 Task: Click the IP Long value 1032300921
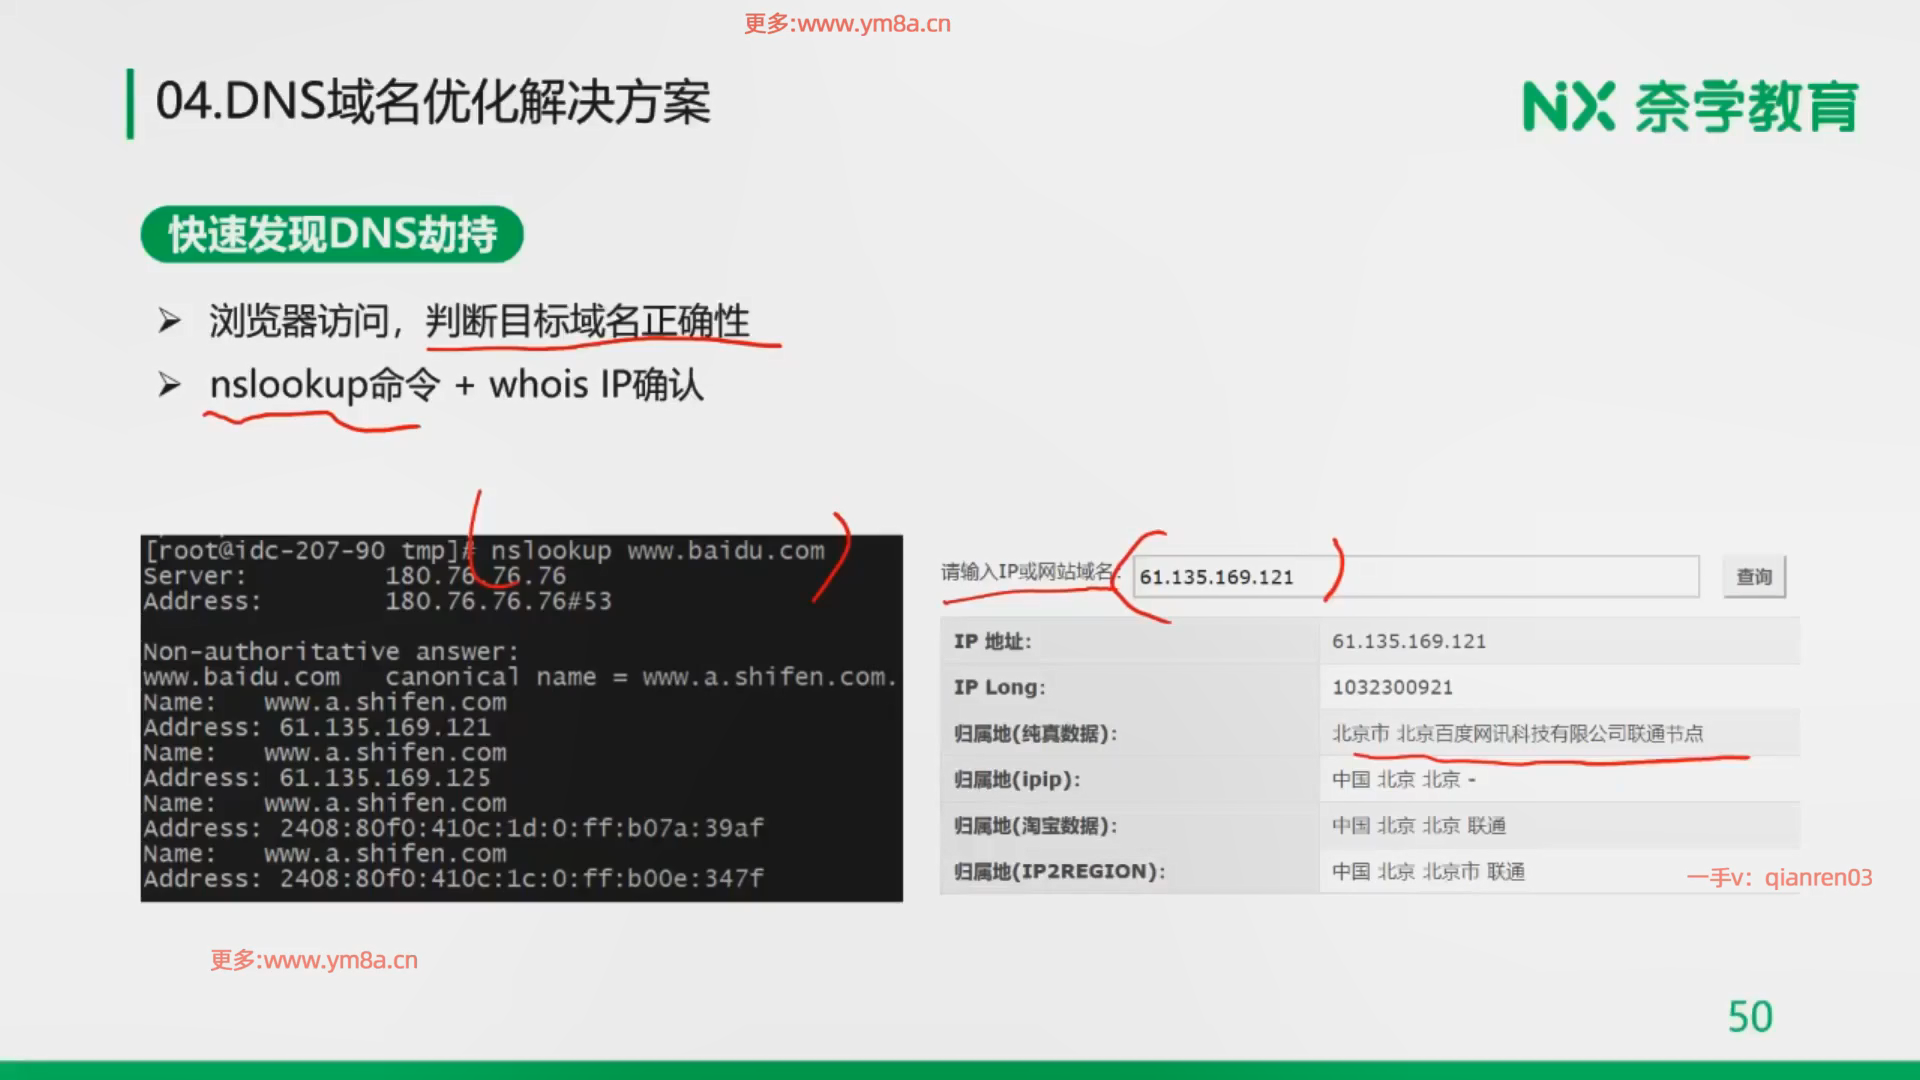1392,687
